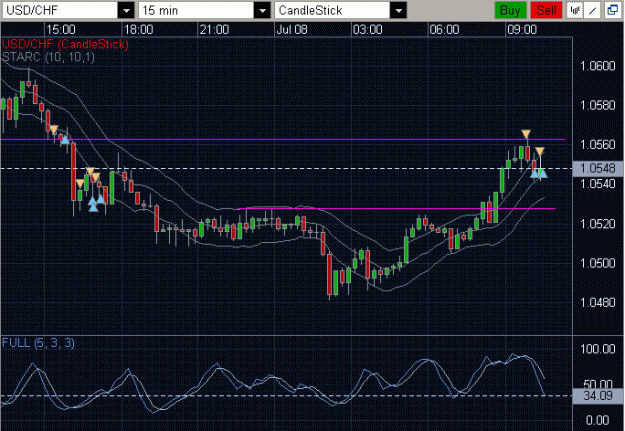
Task: Click the 09:00 time axis label
Action: click(x=522, y=30)
